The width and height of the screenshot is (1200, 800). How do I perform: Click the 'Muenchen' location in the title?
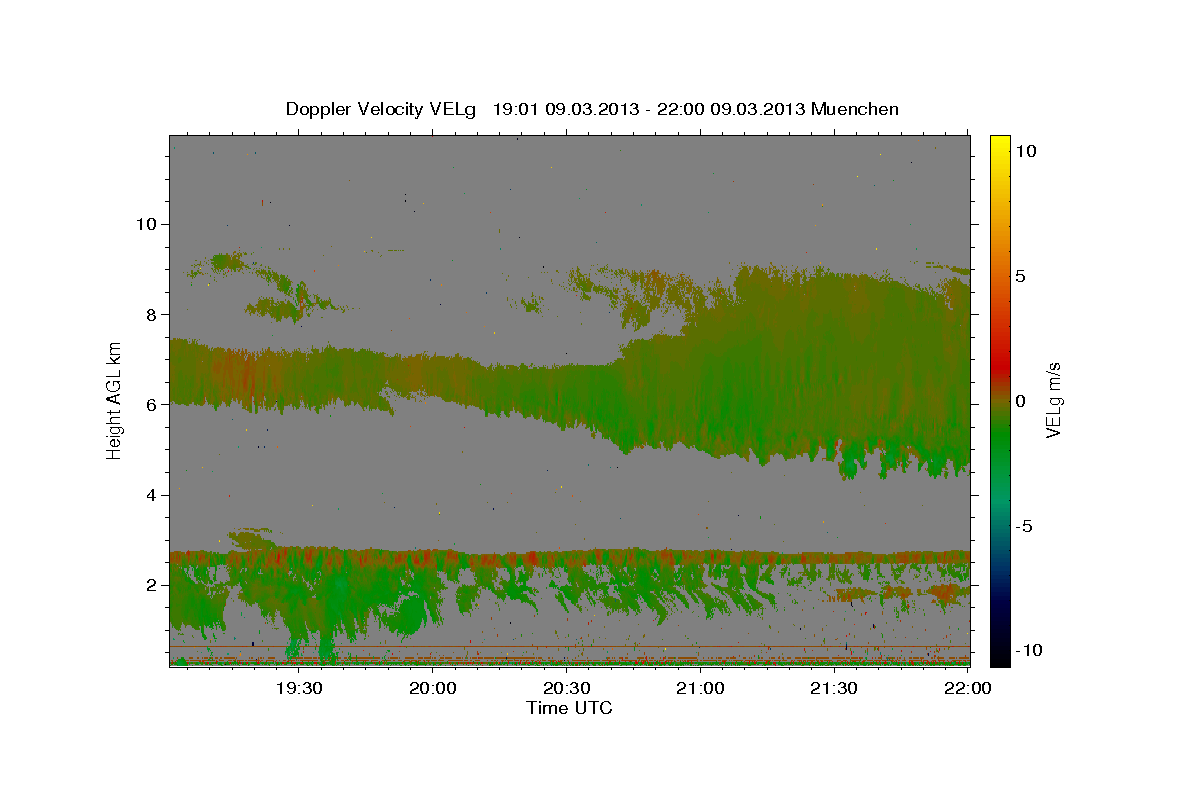(x=856, y=109)
